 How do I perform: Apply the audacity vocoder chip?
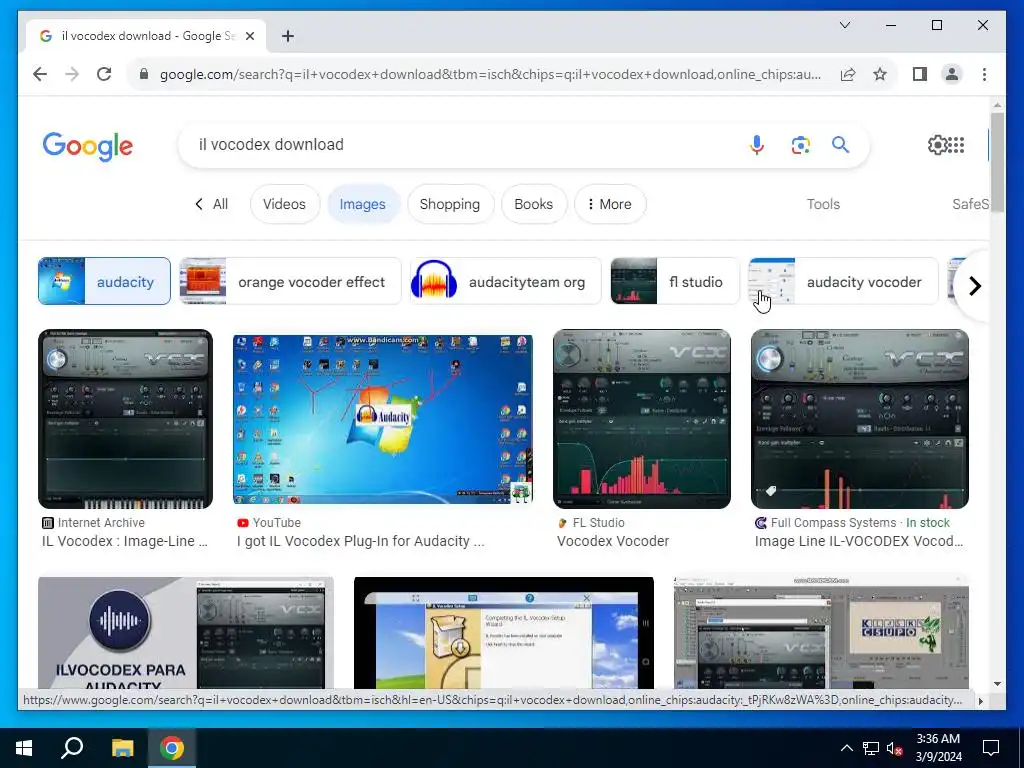pyautogui.click(x=843, y=281)
